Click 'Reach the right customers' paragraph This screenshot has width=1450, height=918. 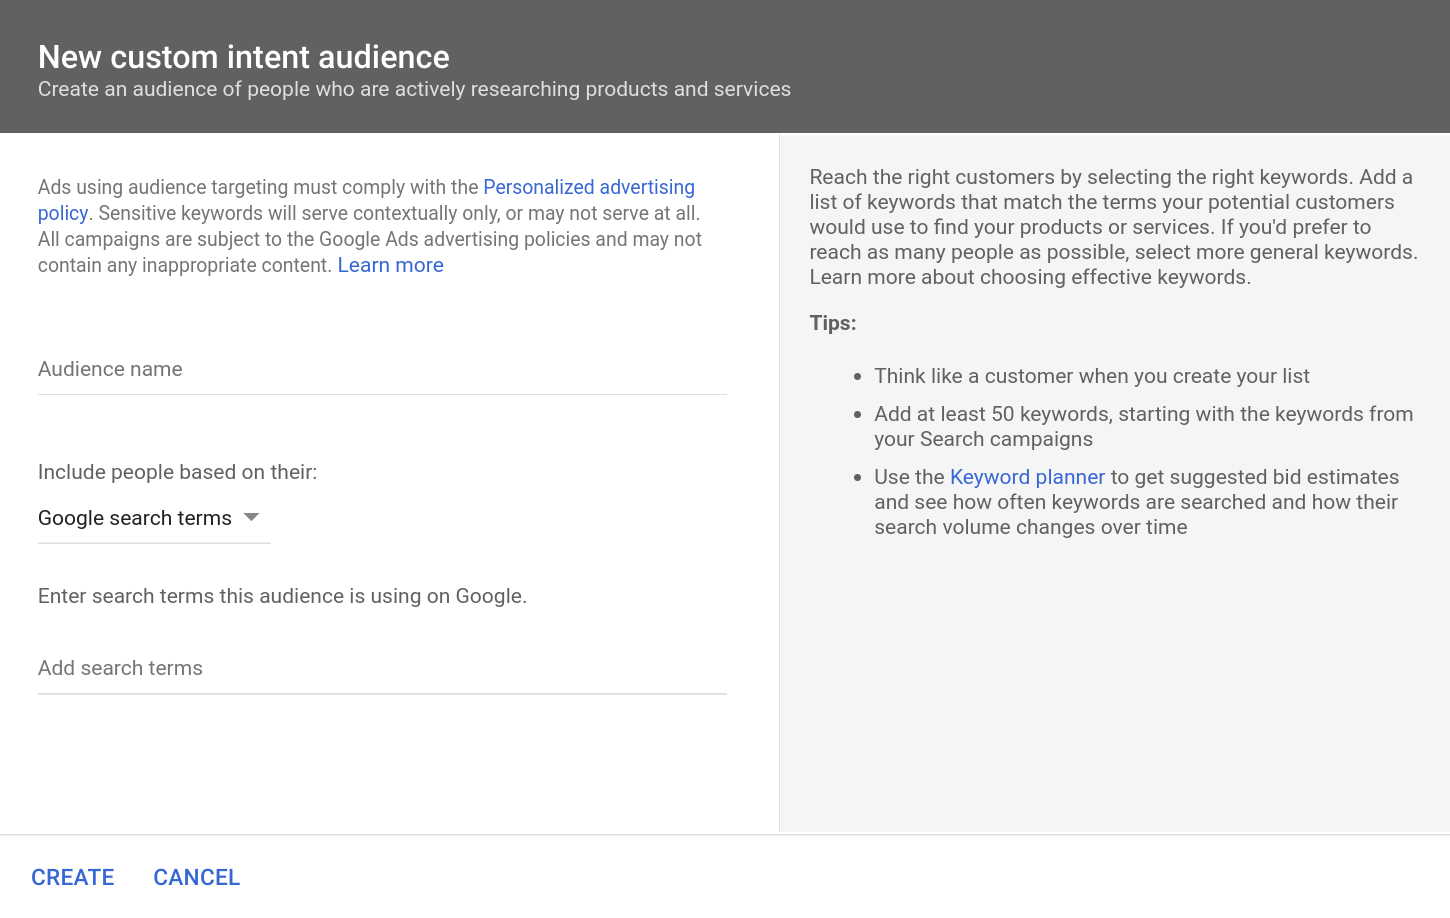[1114, 227]
